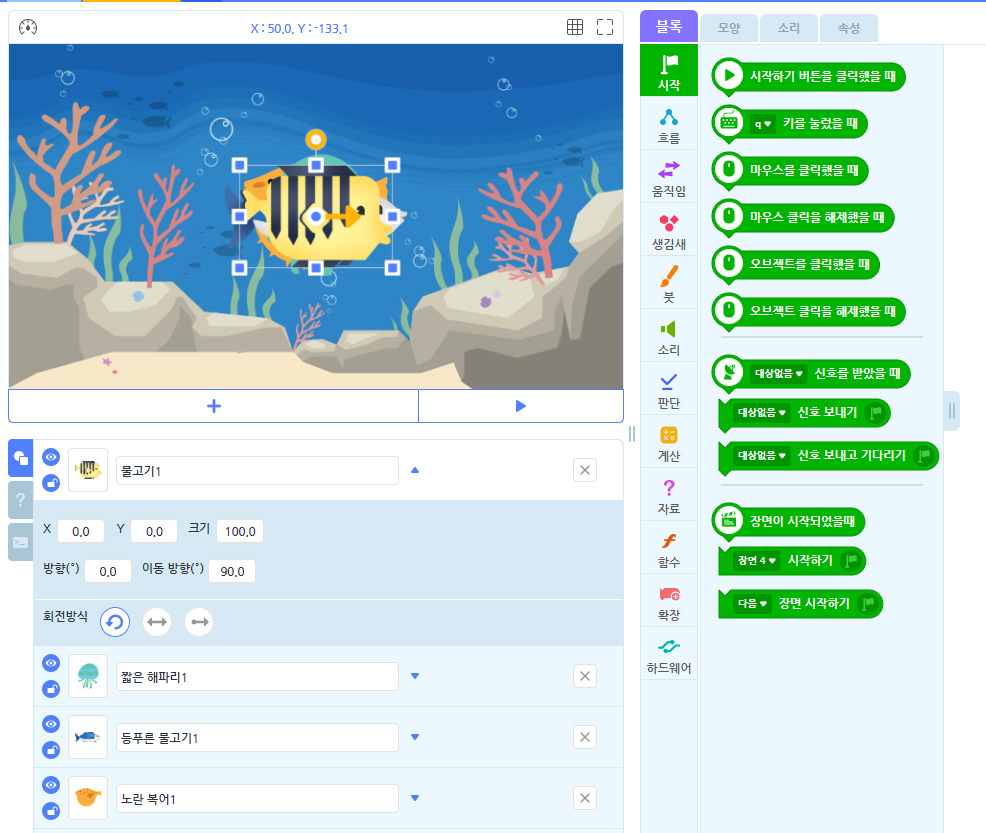Select left-right flip rotation mode
986x833 pixels.
[157, 622]
